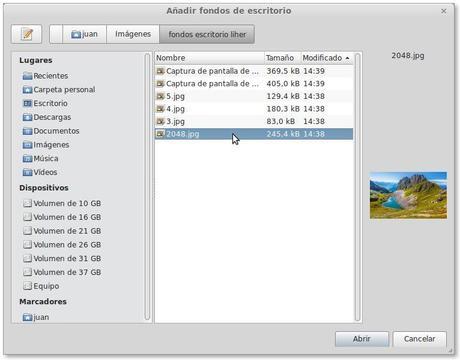Screen dimensions: 460x360
Task: Click the mountain lake preview thumbnail
Action: 408,195
